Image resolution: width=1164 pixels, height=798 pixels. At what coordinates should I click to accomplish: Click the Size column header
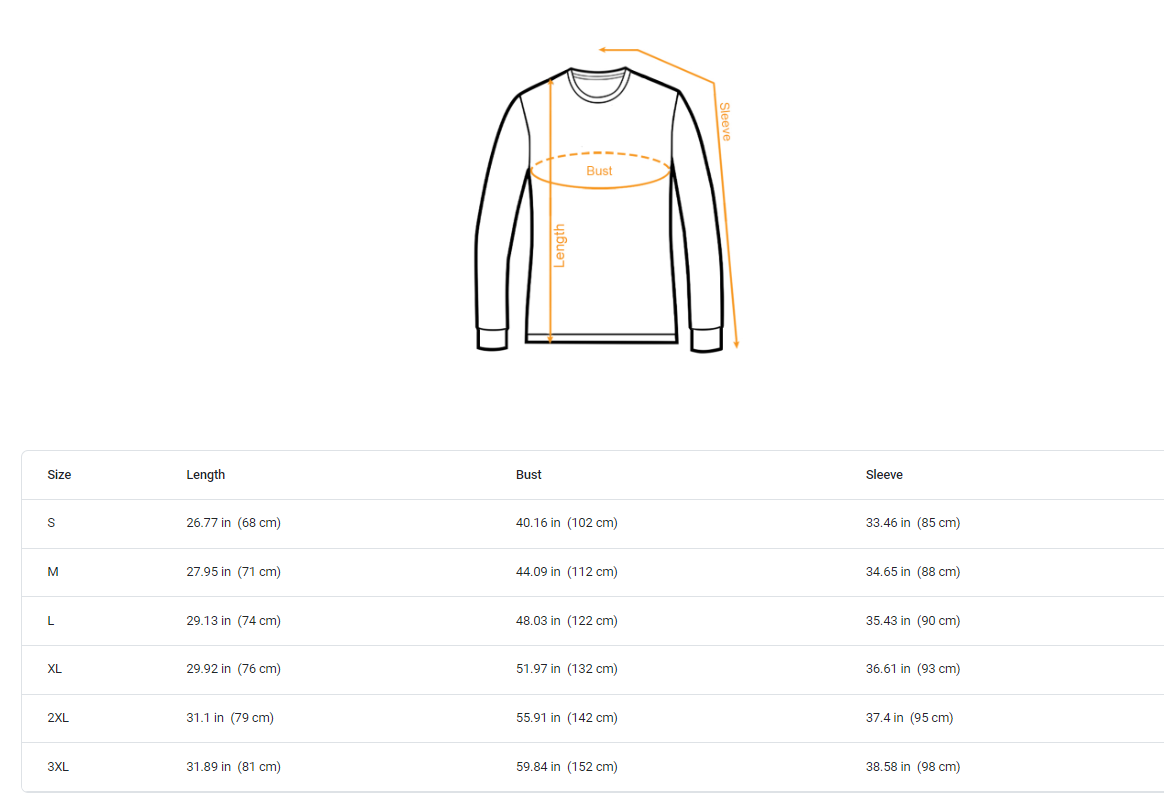(x=59, y=475)
